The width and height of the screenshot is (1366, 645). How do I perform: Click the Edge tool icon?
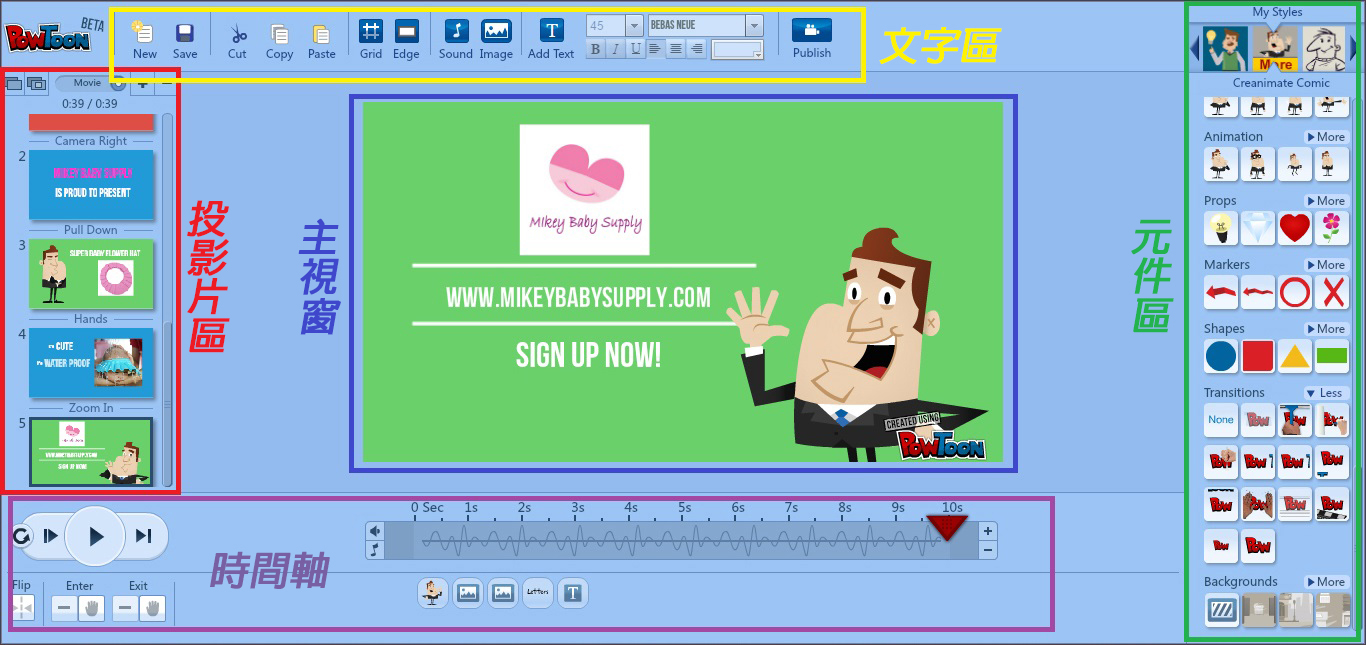pyautogui.click(x=406, y=31)
